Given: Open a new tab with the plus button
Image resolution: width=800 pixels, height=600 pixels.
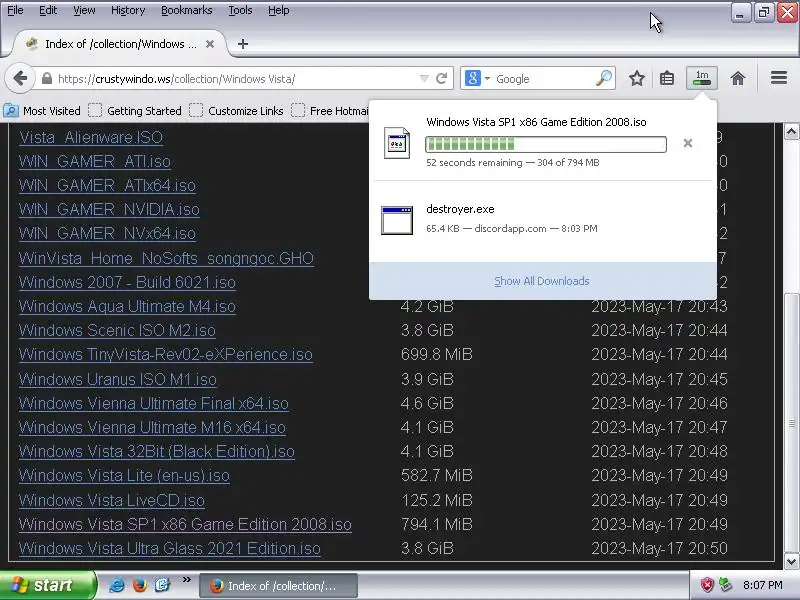Looking at the screenshot, I should pos(243,44).
